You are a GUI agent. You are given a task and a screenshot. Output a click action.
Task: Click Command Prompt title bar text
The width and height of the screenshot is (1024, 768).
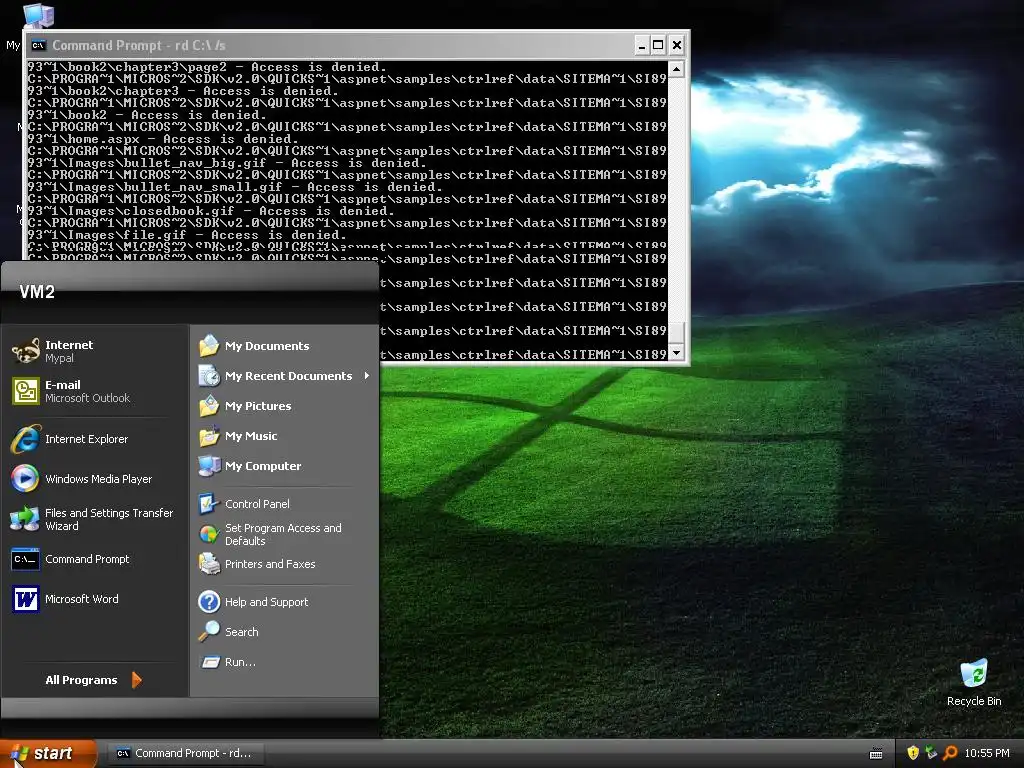pyautogui.click(x=138, y=45)
